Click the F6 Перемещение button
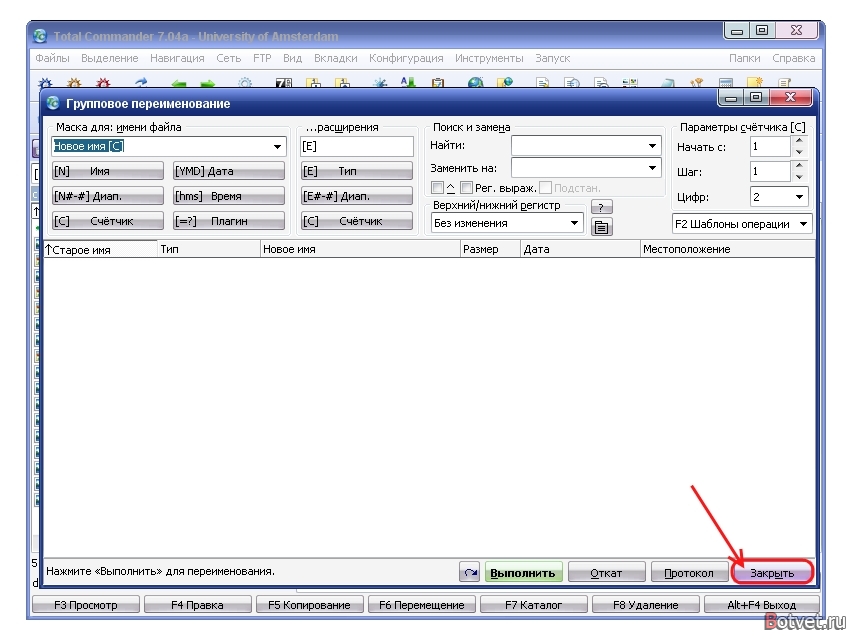Screen dimensions: 854x639 [422, 605]
